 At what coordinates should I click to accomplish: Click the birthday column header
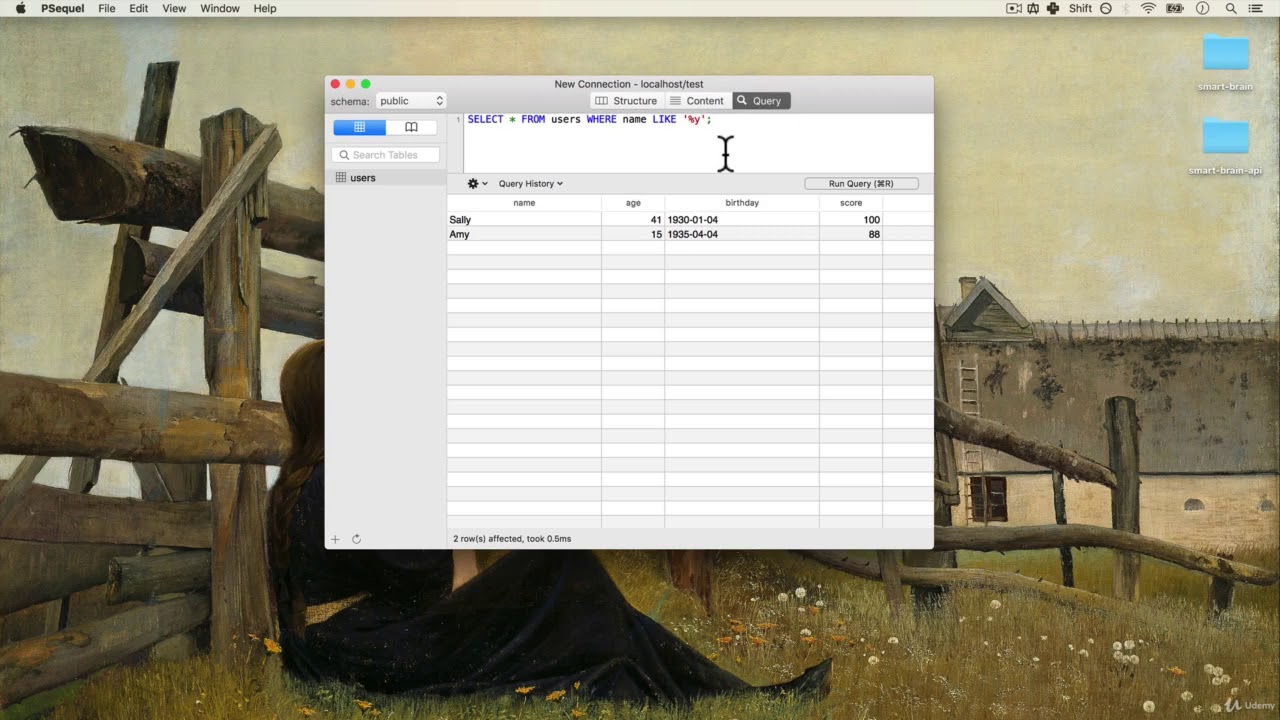(x=742, y=203)
